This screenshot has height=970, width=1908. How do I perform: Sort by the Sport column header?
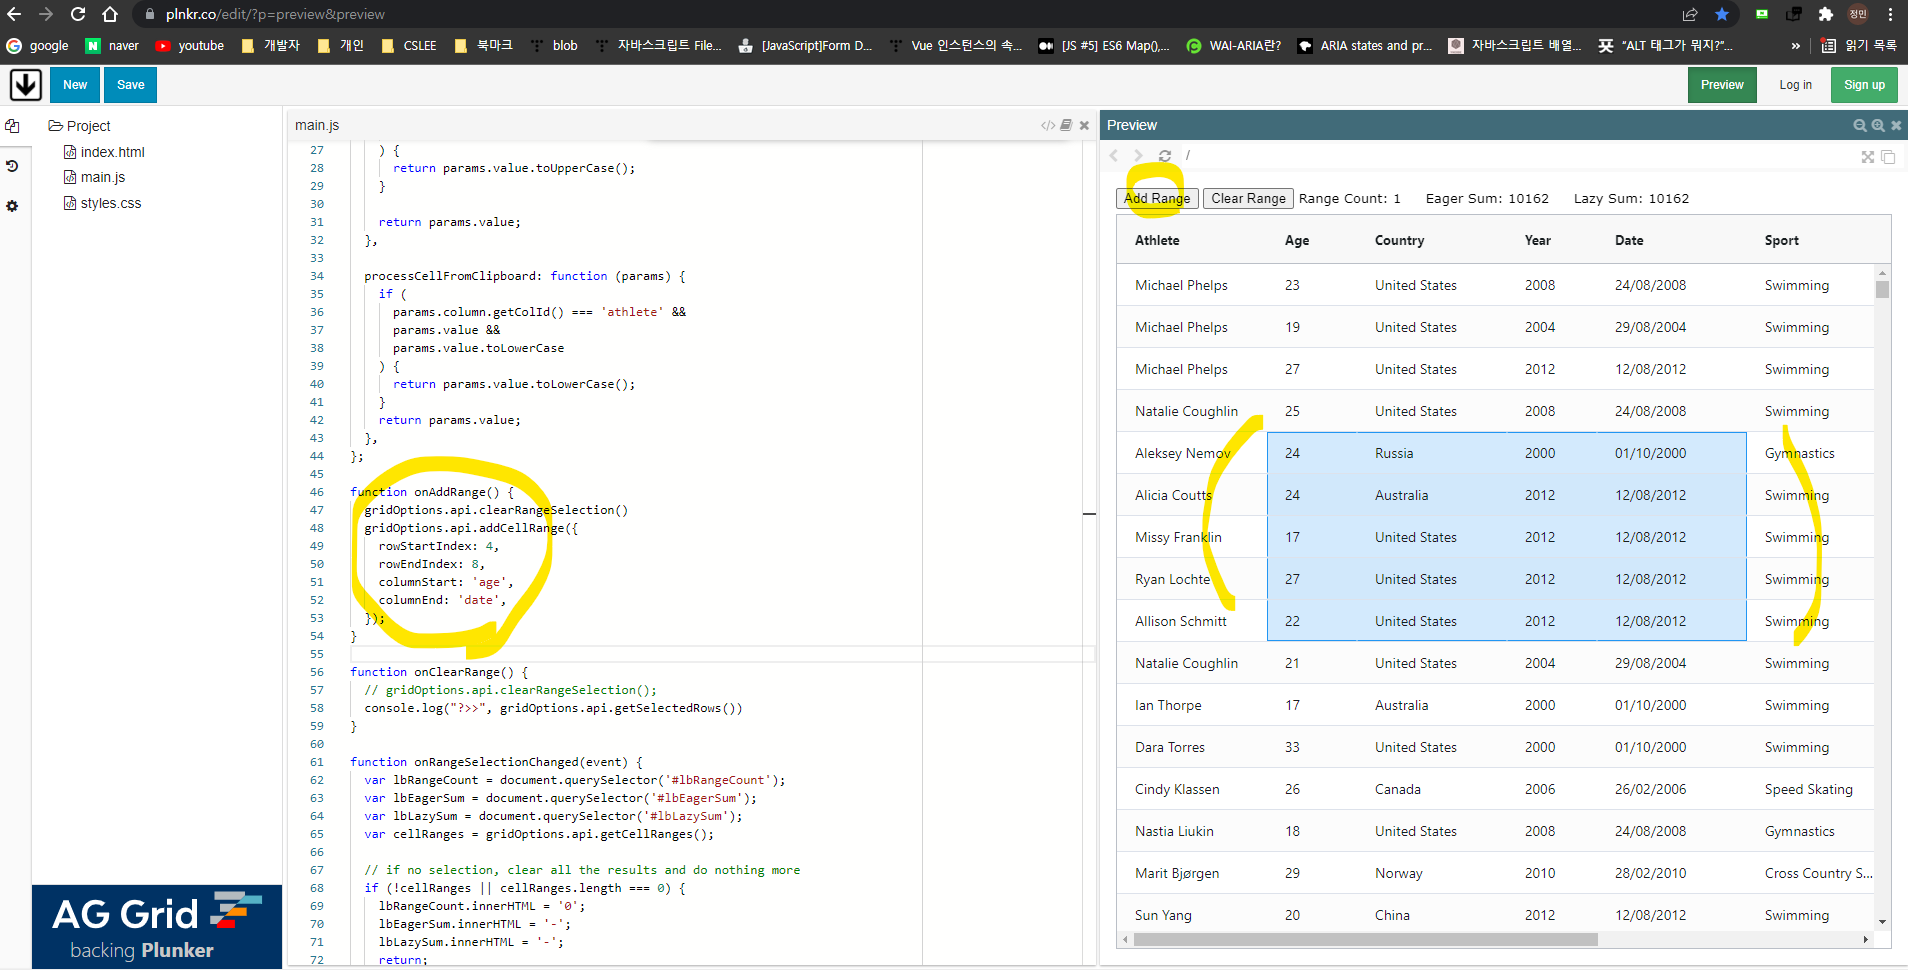click(x=1782, y=240)
